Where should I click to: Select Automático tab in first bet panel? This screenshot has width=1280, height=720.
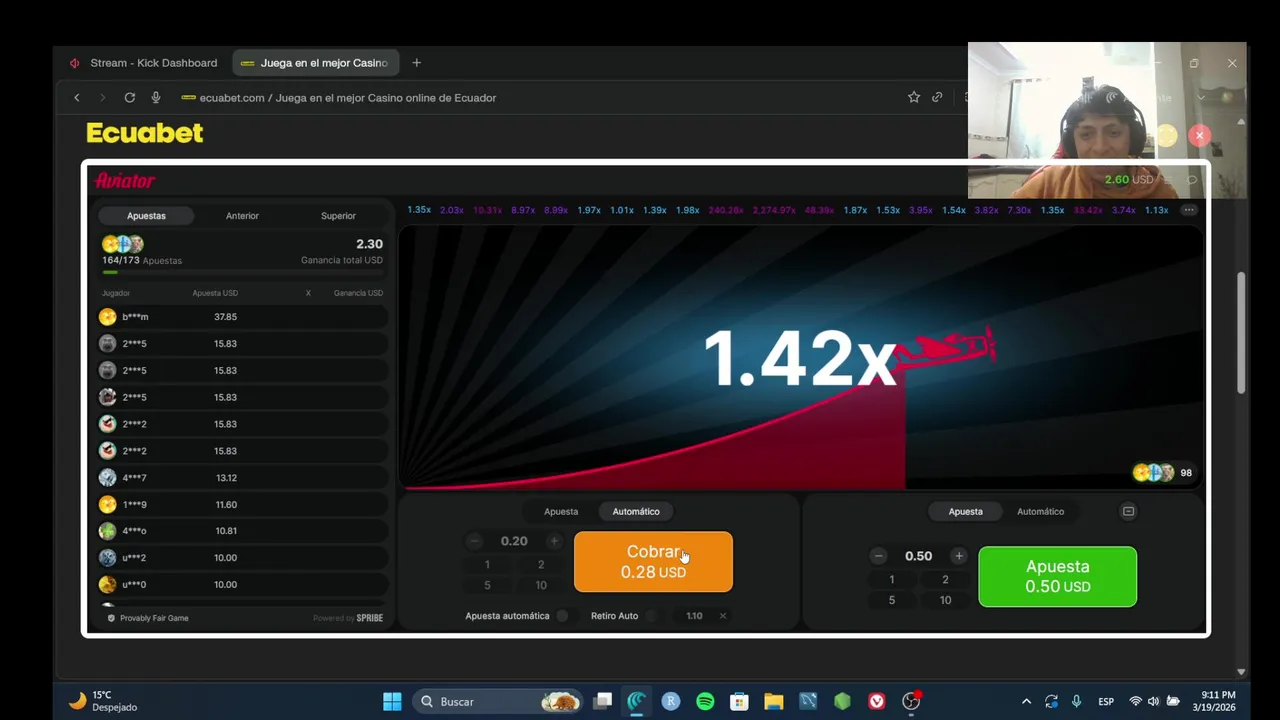click(x=636, y=511)
